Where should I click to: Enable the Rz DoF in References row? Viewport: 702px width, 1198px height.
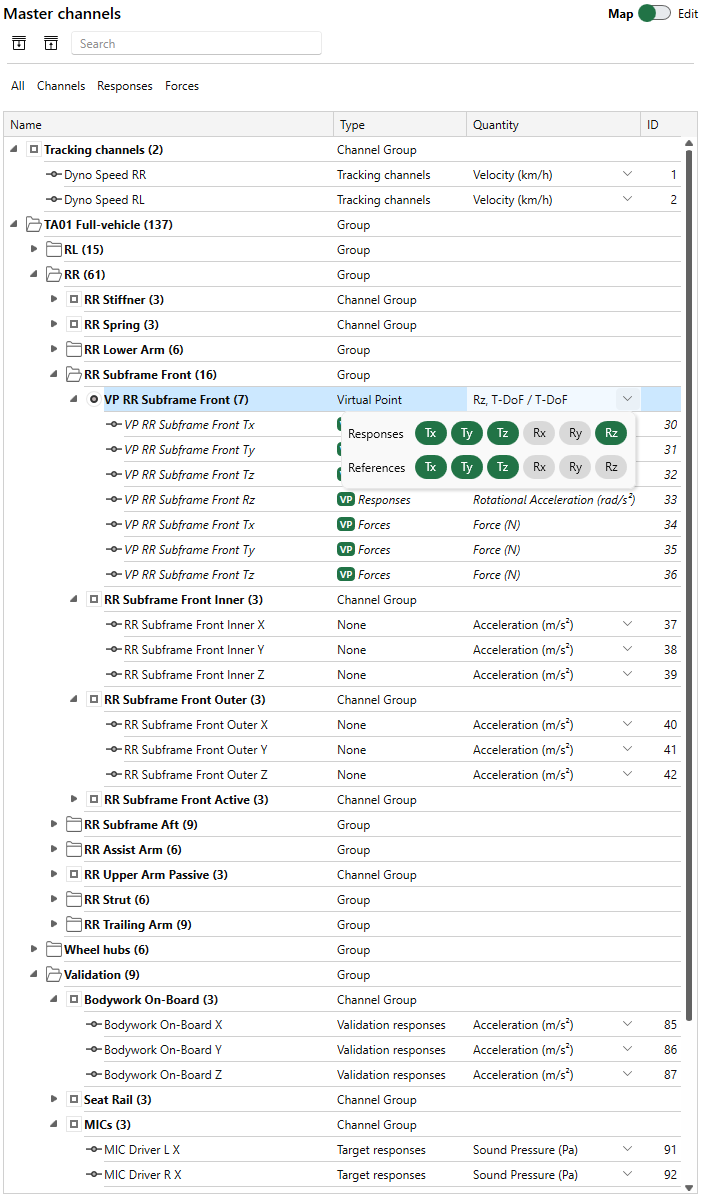click(611, 467)
